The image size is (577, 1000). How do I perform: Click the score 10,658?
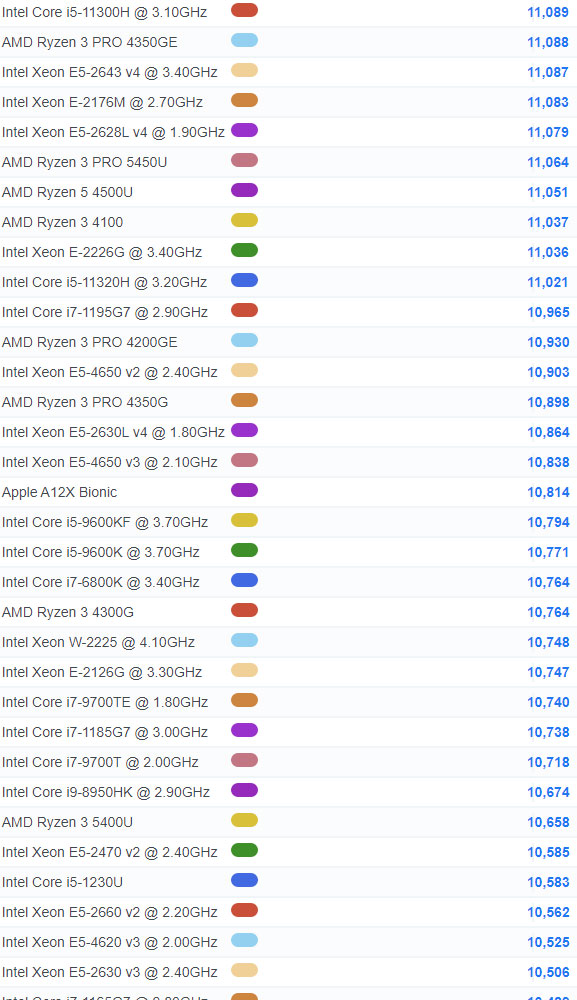click(548, 821)
